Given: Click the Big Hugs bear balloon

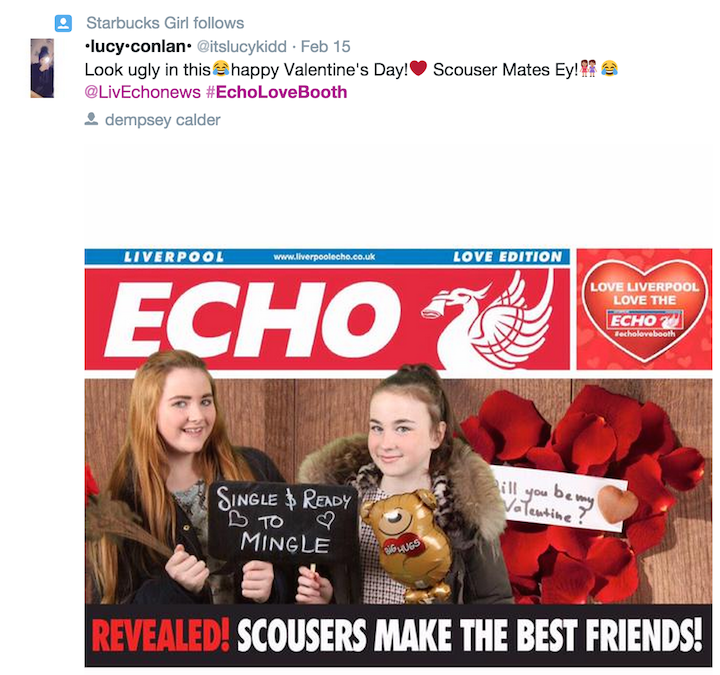Looking at the screenshot, I should [407, 545].
